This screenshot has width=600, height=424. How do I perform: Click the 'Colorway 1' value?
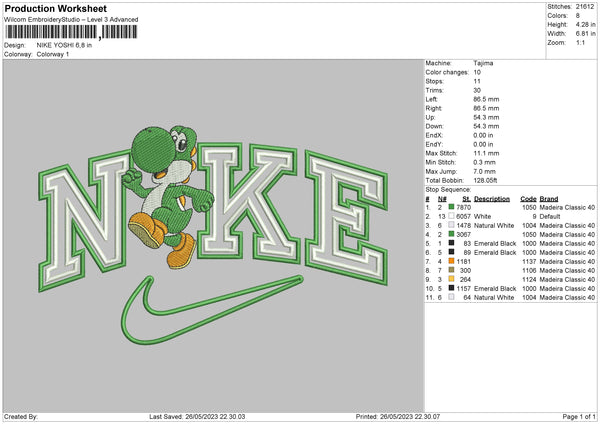pyautogui.click(x=53, y=54)
